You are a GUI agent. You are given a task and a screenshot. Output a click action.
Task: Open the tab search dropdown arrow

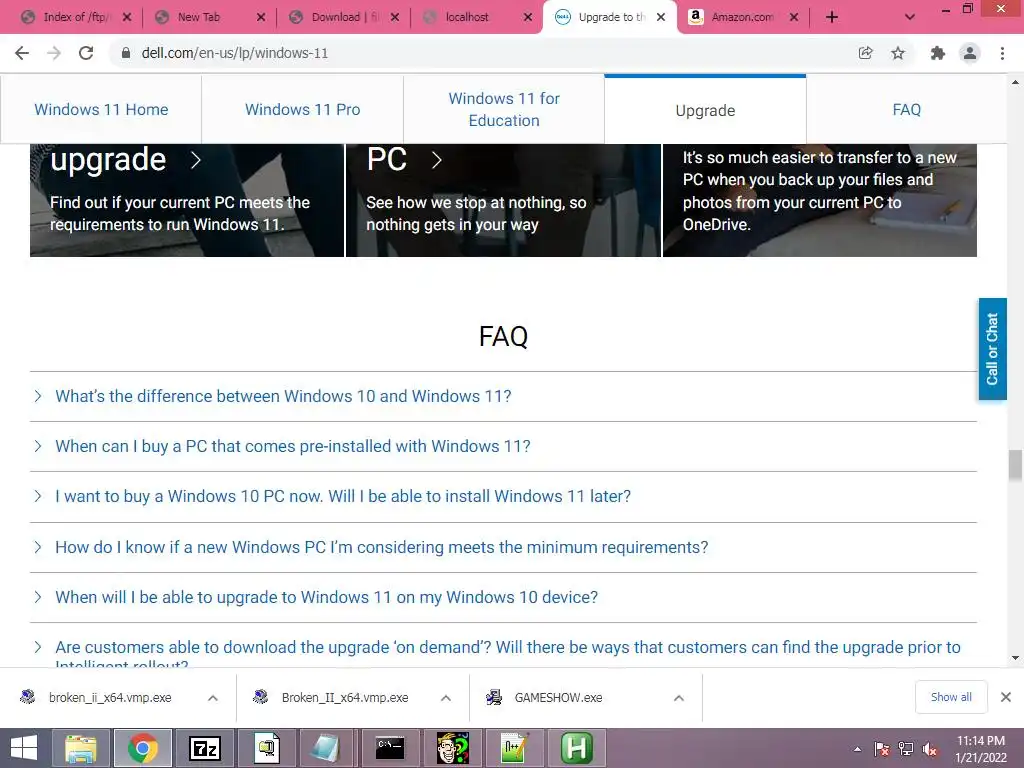[910, 17]
